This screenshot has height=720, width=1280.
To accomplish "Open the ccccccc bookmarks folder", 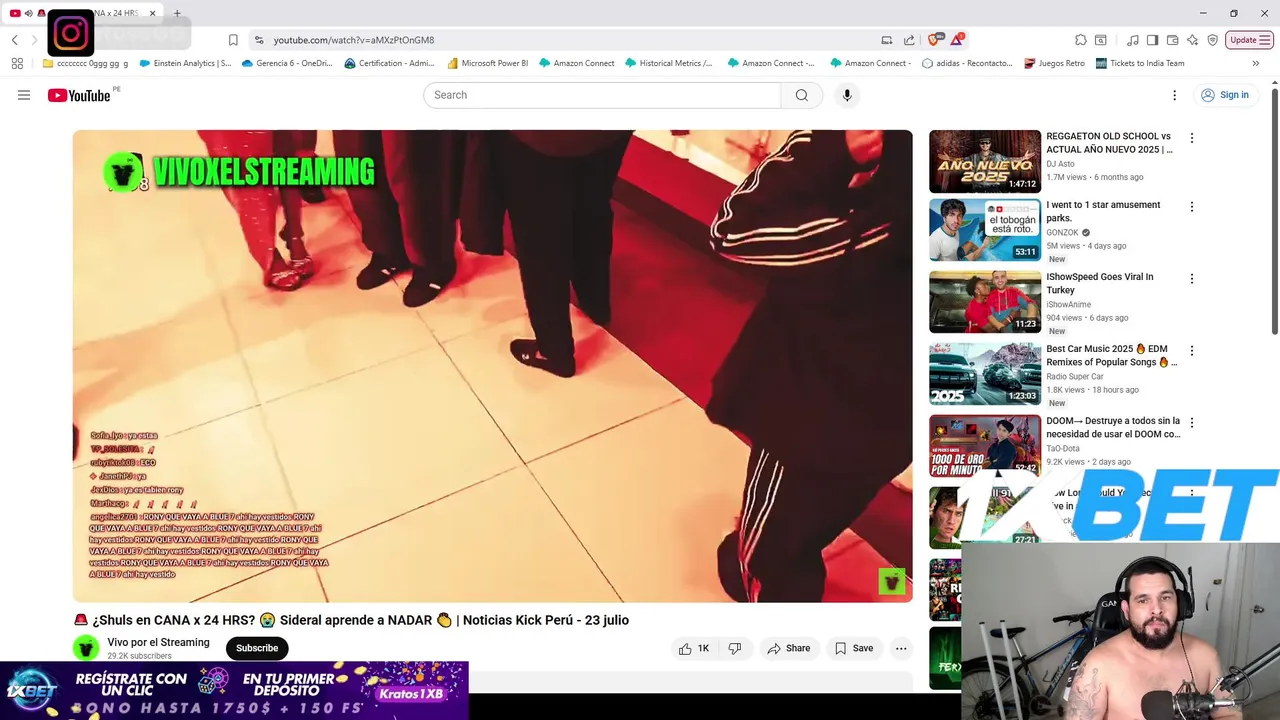I will [85, 63].
